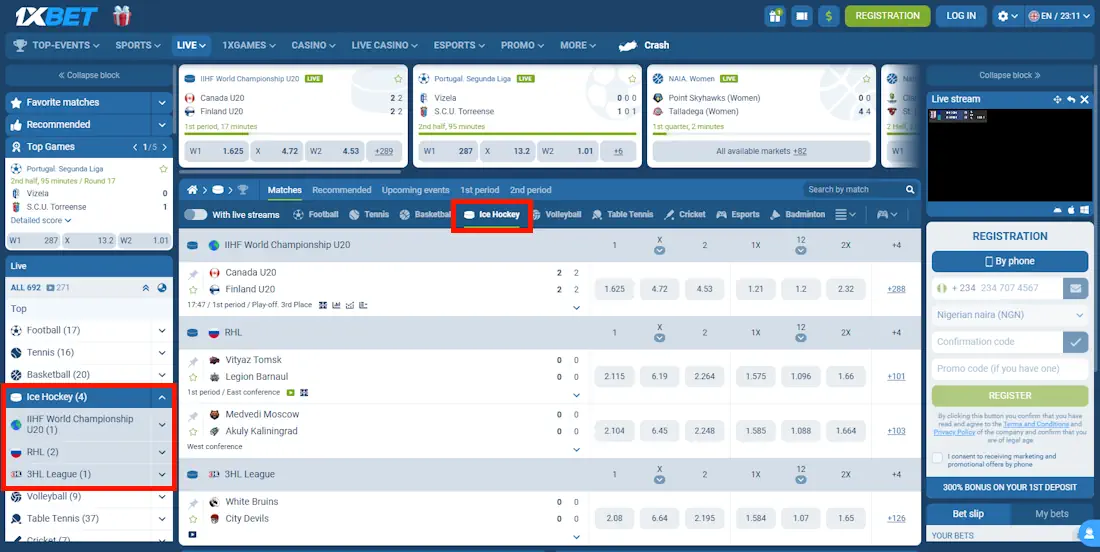Star Vizela in Top Games
The width and height of the screenshot is (1100, 552).
163,169
